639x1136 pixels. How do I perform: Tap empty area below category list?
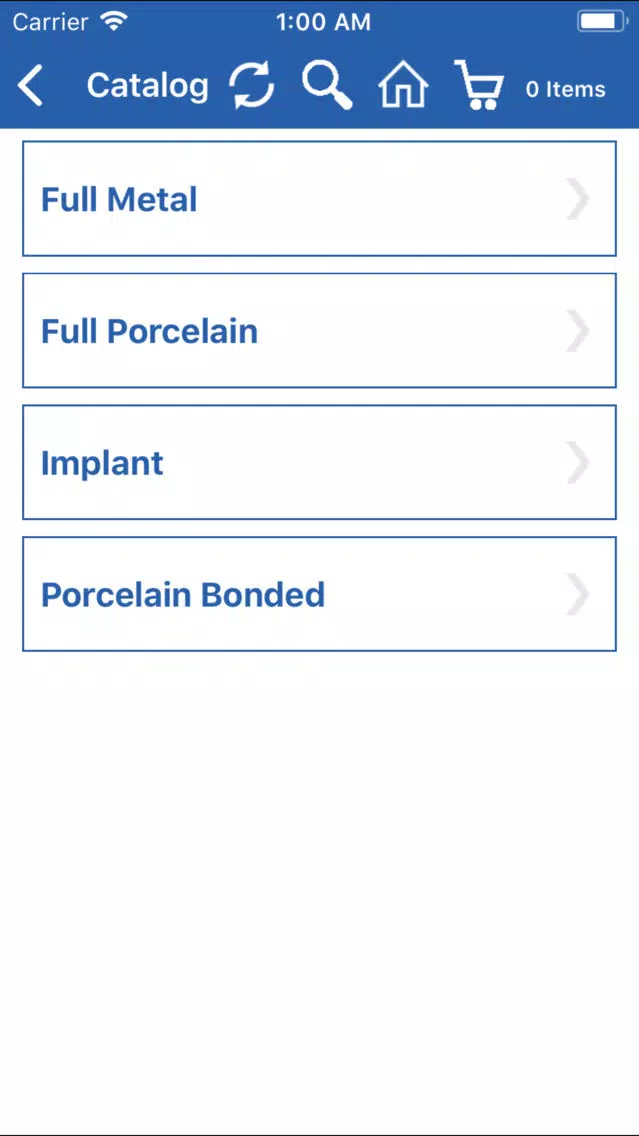click(320, 891)
